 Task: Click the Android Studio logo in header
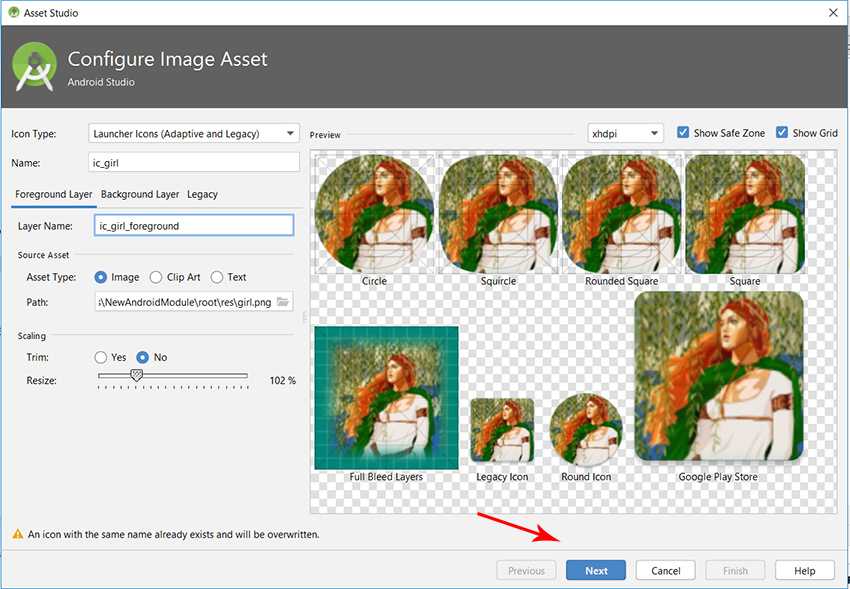click(33, 66)
